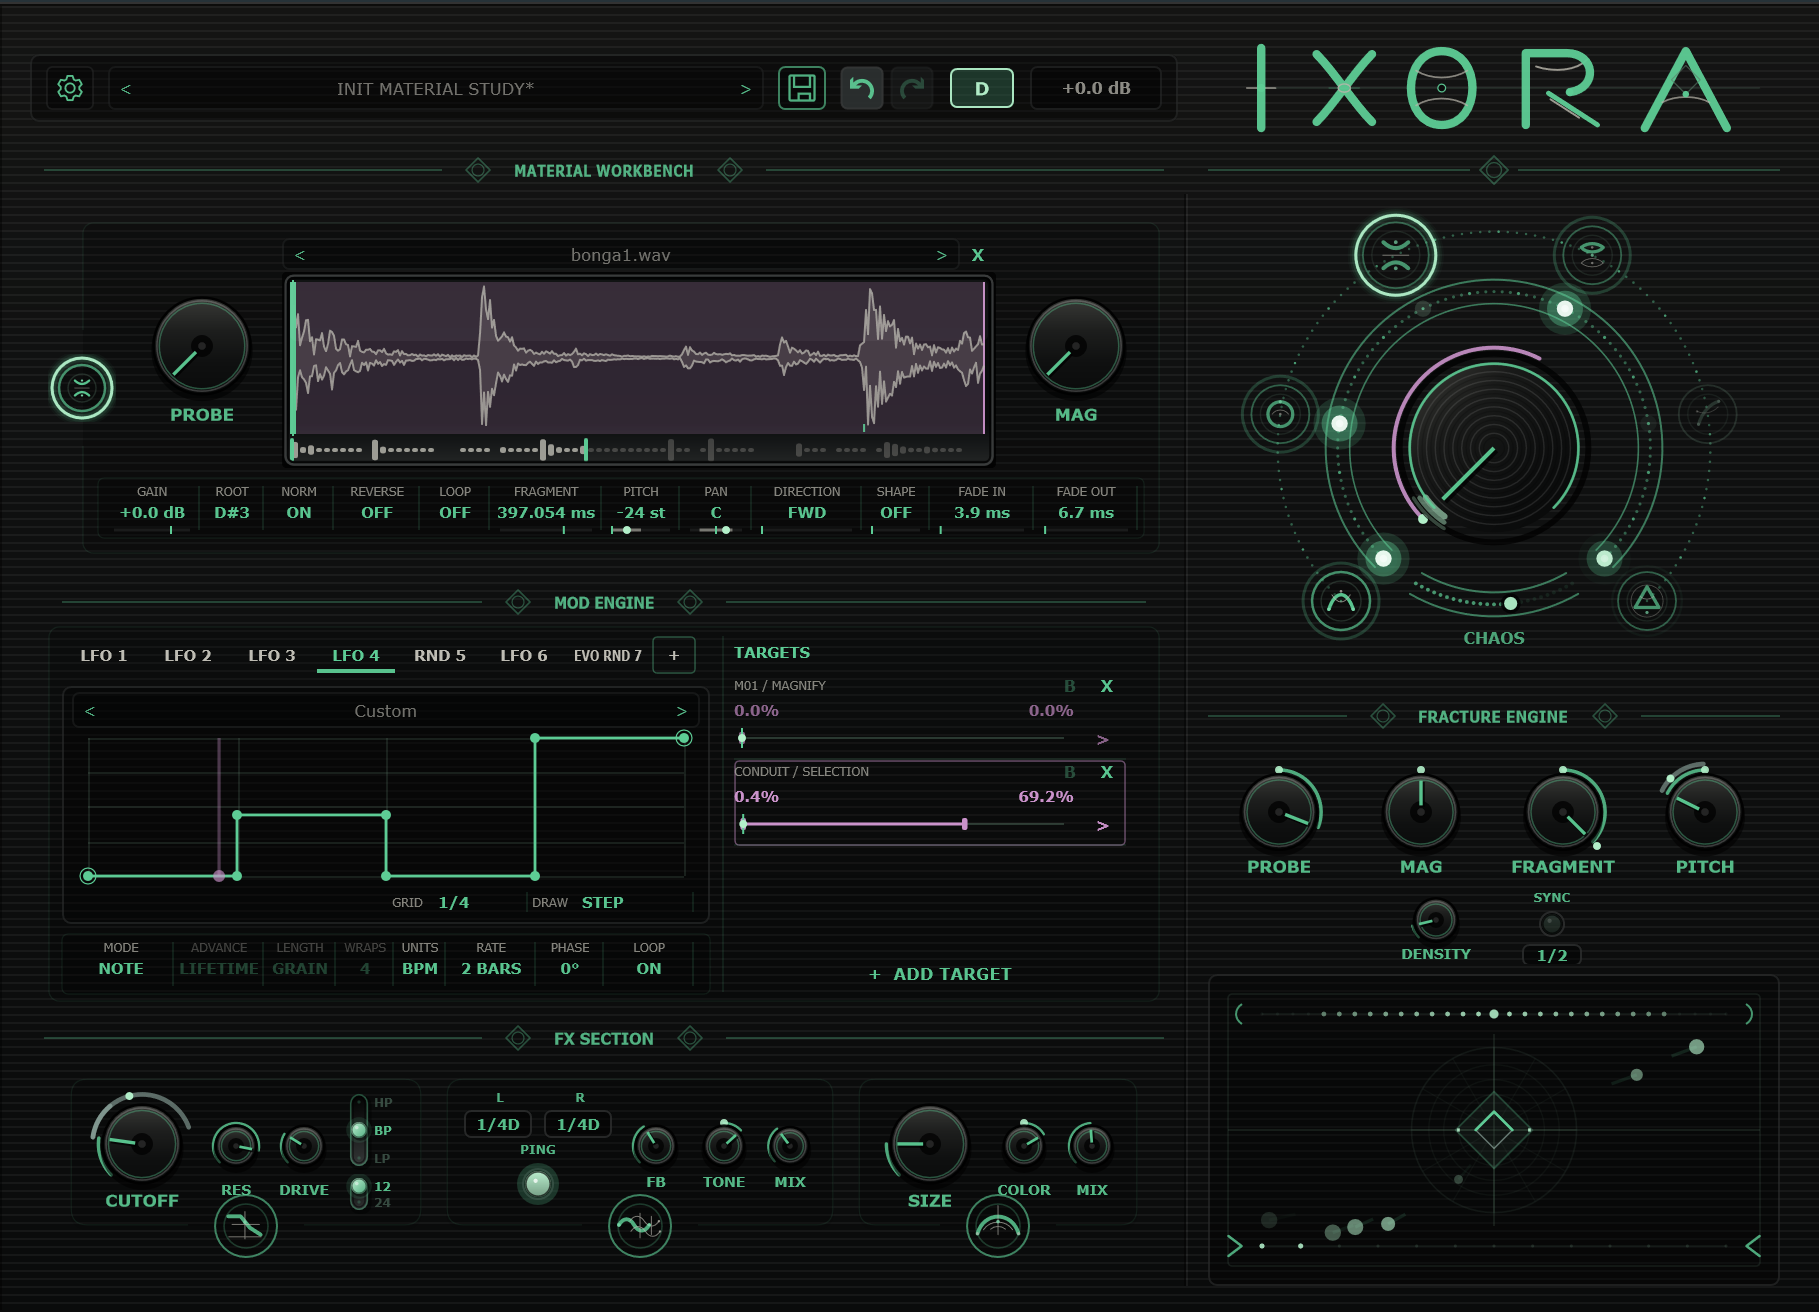Select previous LFO shape before Custom

(x=90, y=711)
